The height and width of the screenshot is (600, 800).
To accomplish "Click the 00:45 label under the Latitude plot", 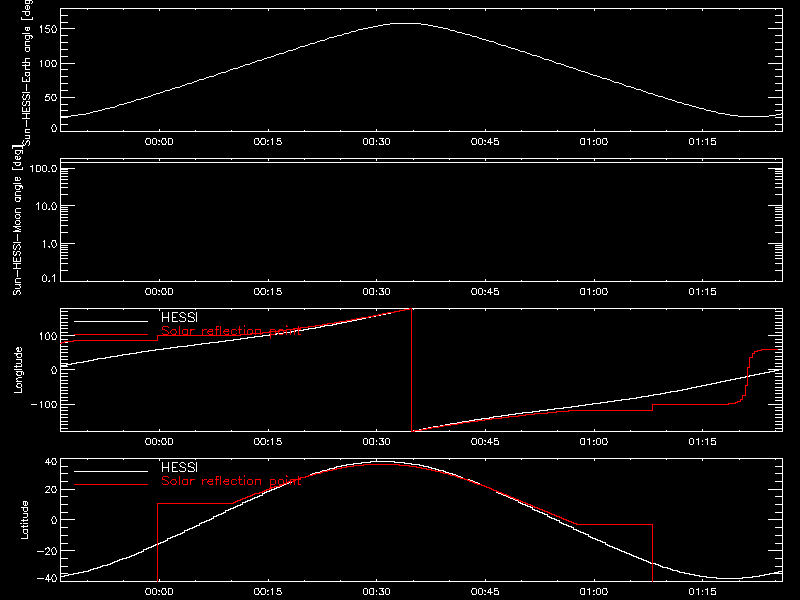I will [x=485, y=592].
